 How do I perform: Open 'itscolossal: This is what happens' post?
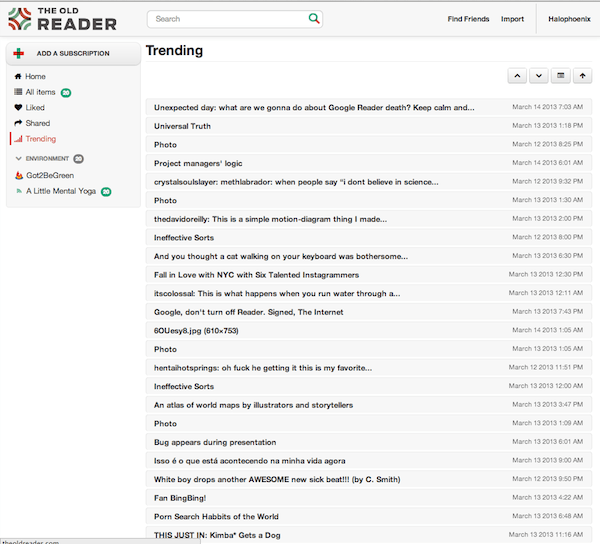368,293
